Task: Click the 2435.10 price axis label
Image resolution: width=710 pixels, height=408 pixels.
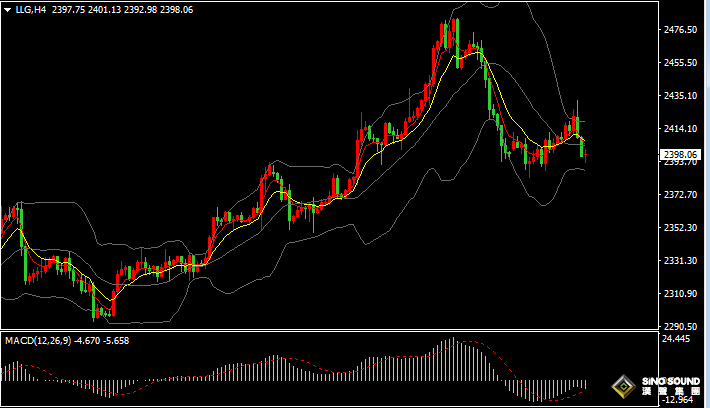Action: [x=680, y=96]
